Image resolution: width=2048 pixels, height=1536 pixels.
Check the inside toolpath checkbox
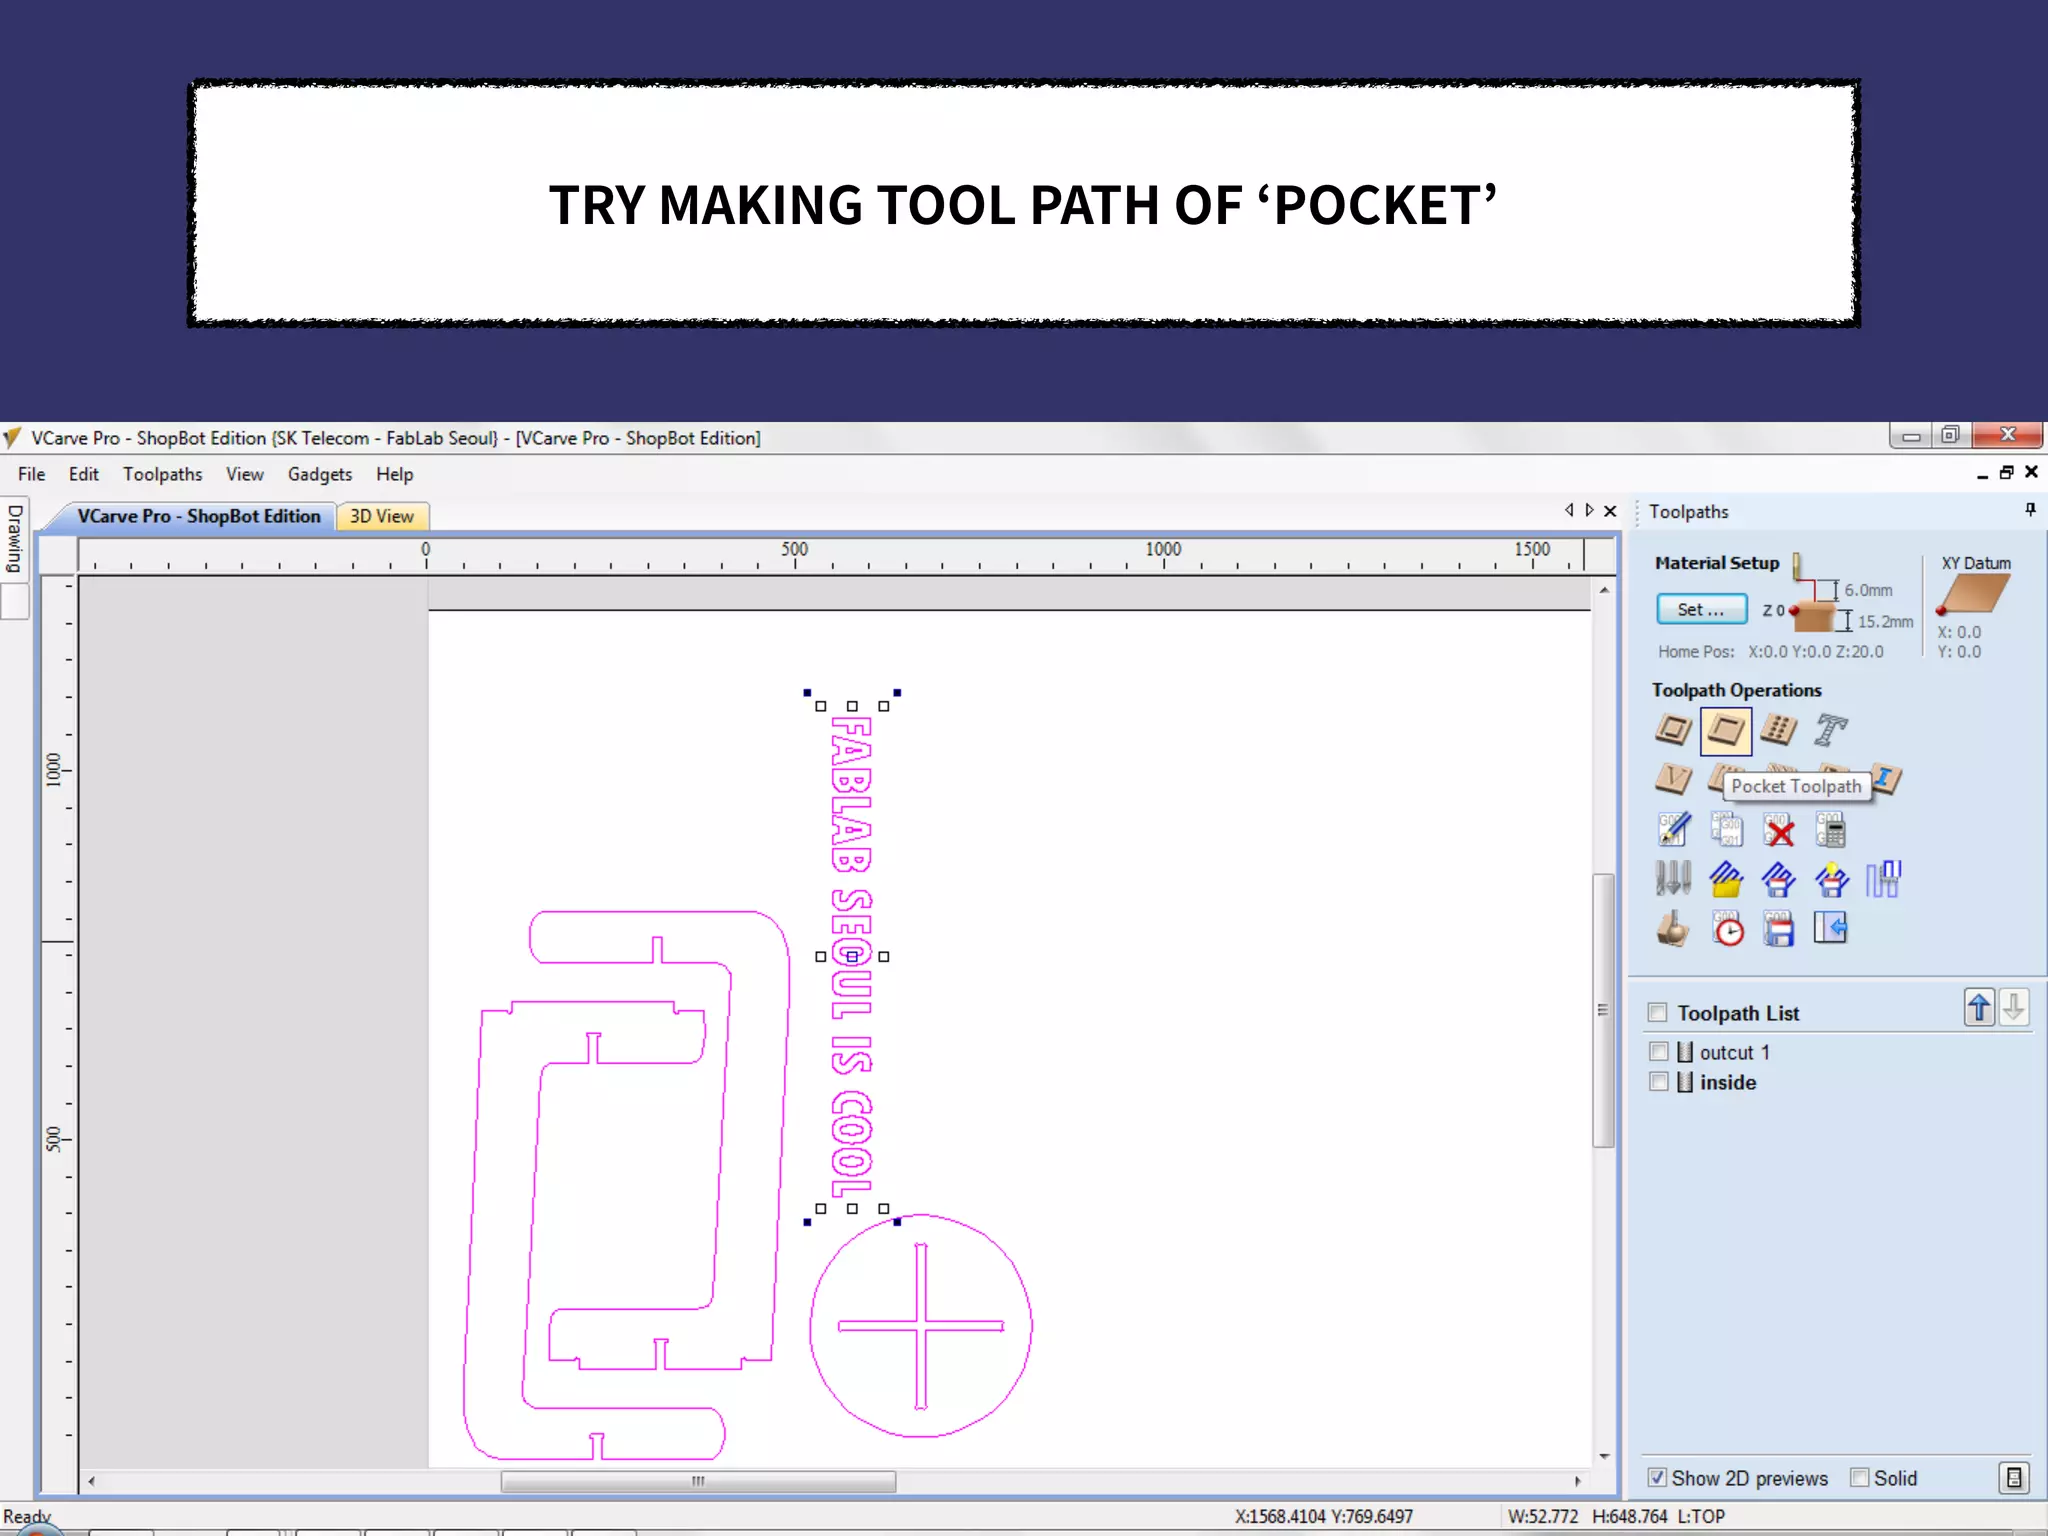[1659, 1082]
